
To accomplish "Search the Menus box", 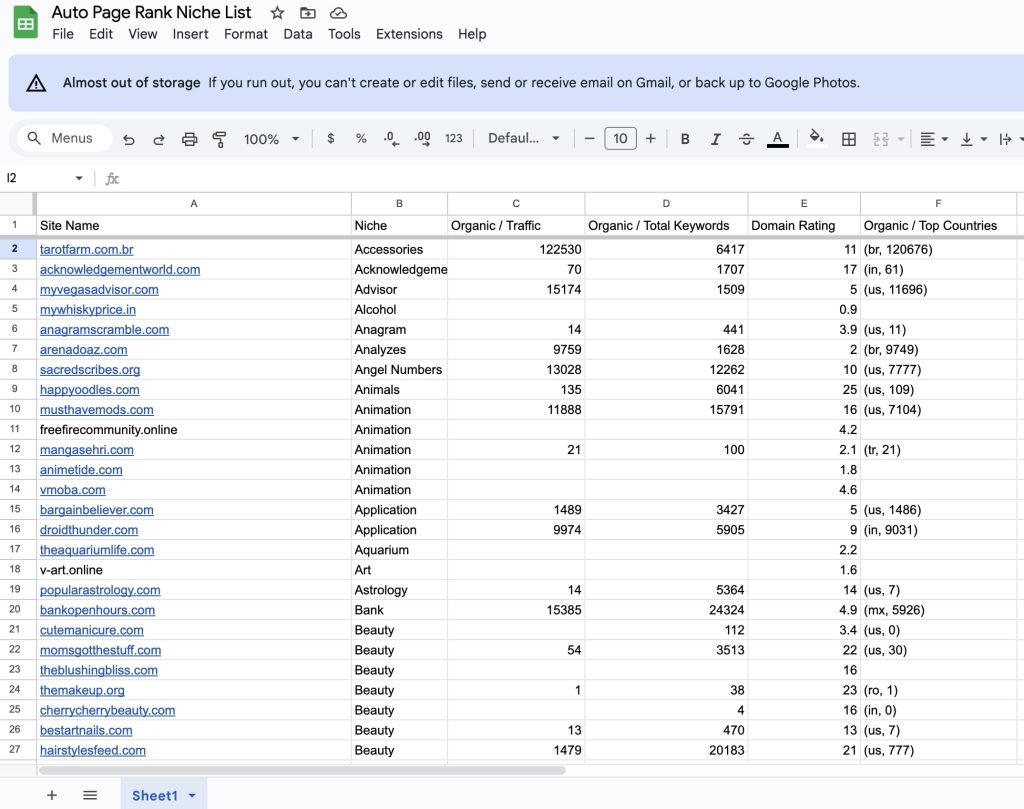I will [64, 138].
